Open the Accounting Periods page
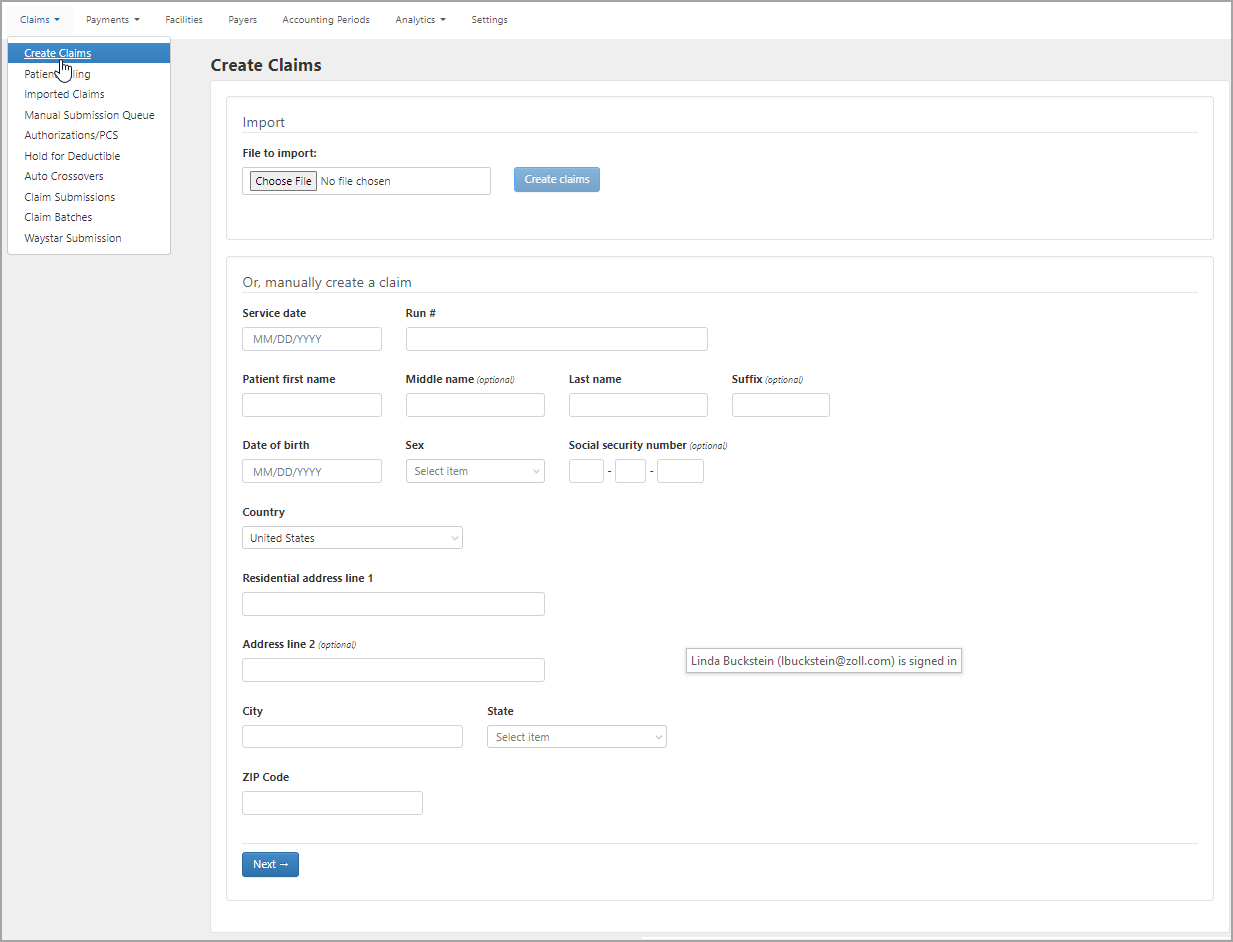The height and width of the screenshot is (942, 1233). tap(326, 20)
